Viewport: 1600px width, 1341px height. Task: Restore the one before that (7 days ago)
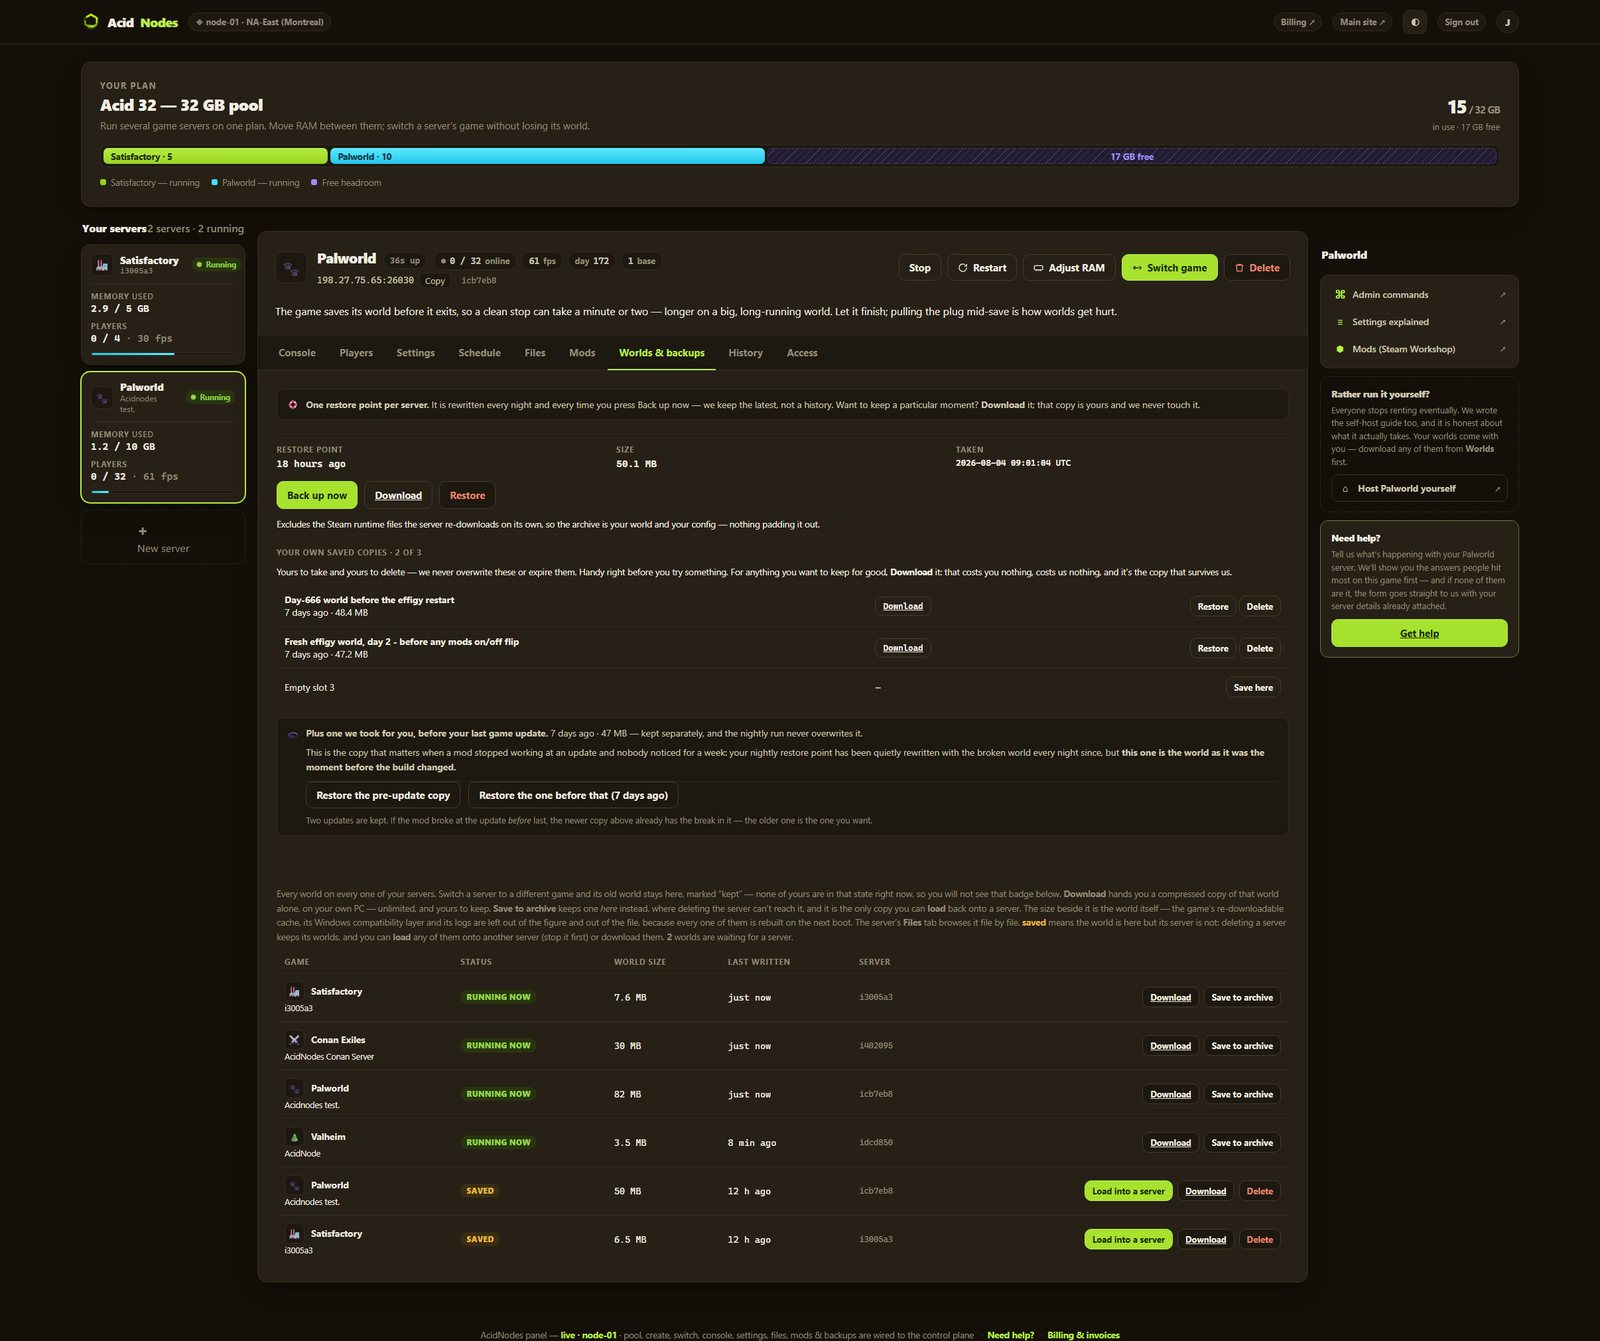click(573, 795)
